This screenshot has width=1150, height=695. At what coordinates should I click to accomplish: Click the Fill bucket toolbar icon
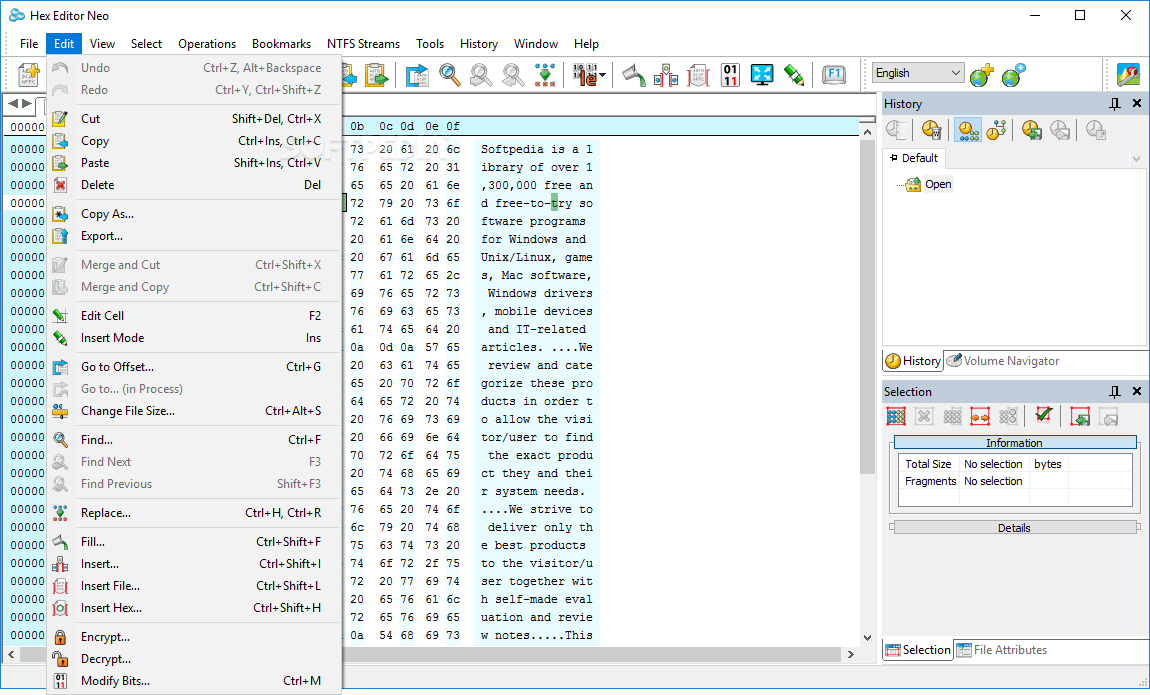(x=634, y=74)
